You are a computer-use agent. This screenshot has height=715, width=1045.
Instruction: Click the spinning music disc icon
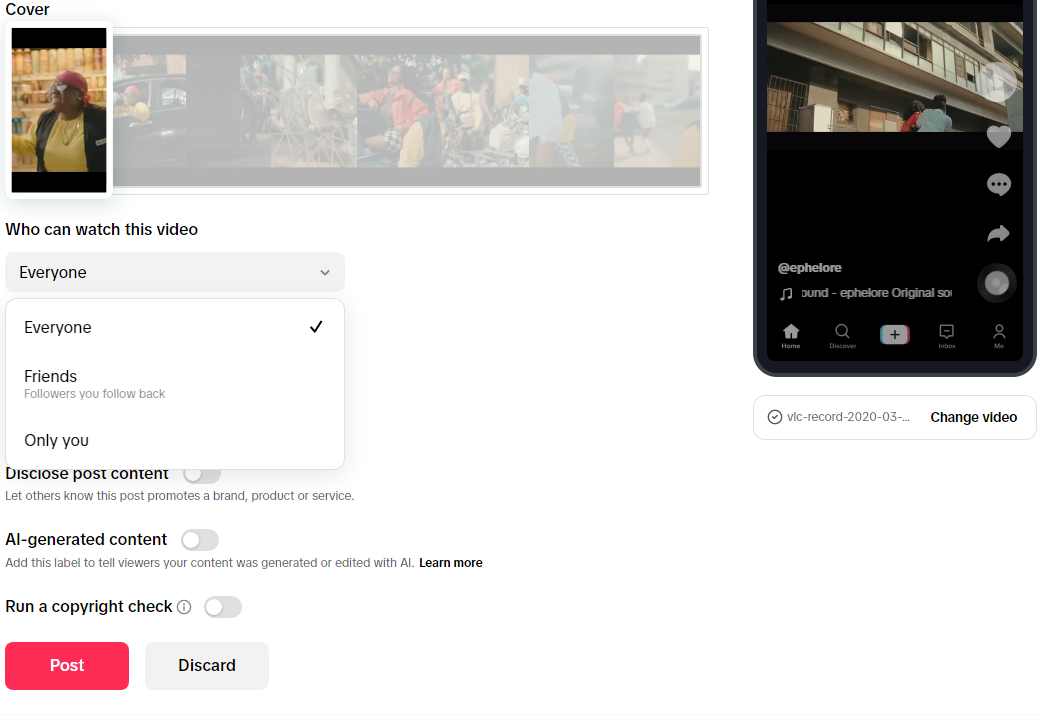(996, 283)
